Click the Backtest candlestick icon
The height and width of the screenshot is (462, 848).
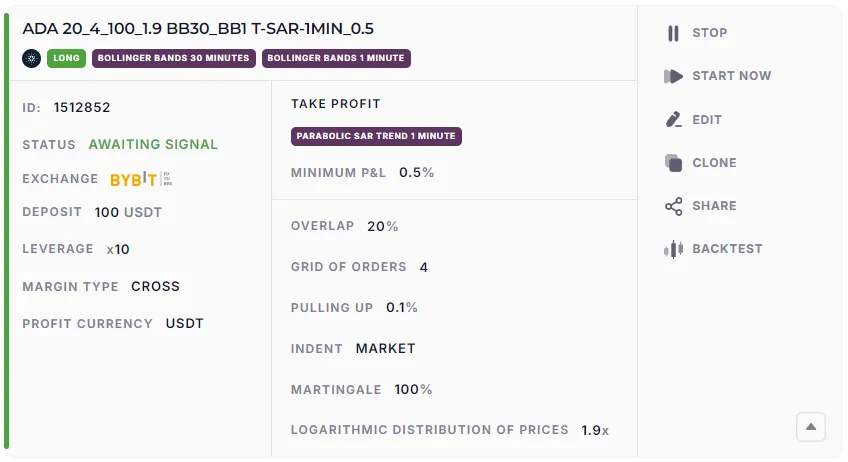(x=673, y=249)
